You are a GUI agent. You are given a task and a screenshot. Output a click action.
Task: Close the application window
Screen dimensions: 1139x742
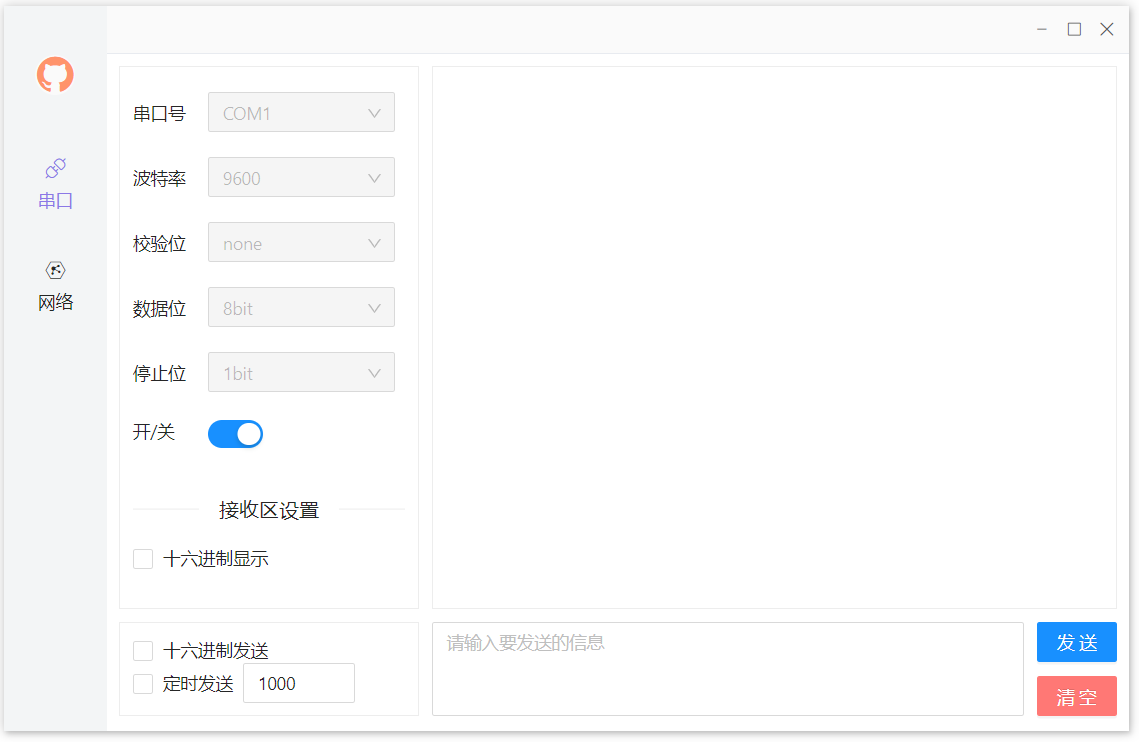coord(1107,29)
